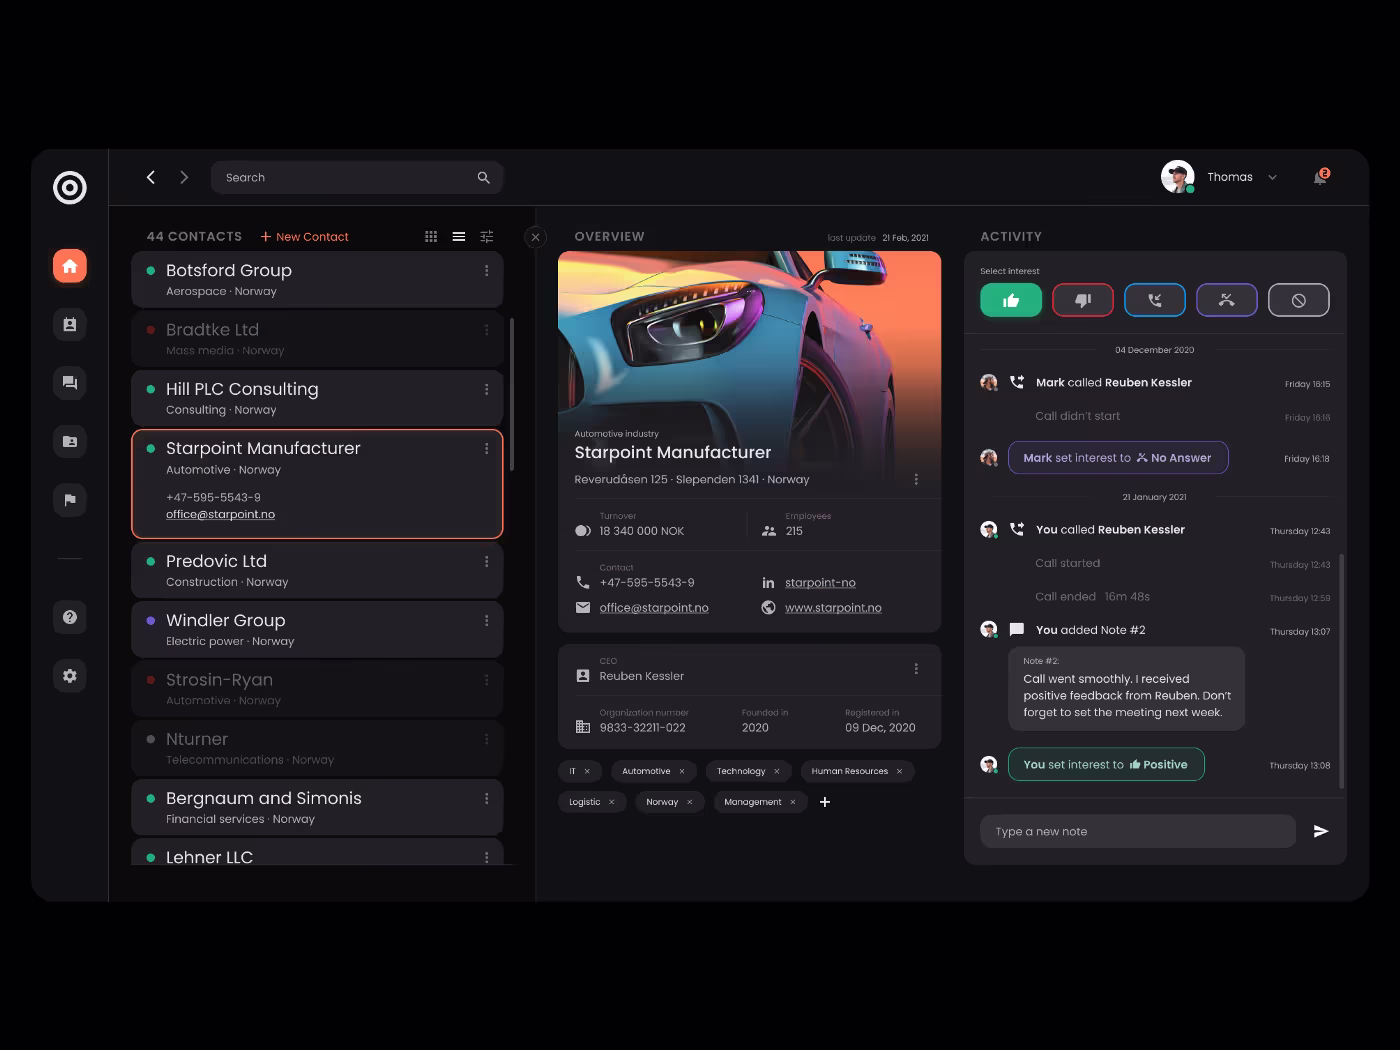Select the No Answer missed-call interest
The width and height of the screenshot is (1400, 1050).
(x=1226, y=300)
